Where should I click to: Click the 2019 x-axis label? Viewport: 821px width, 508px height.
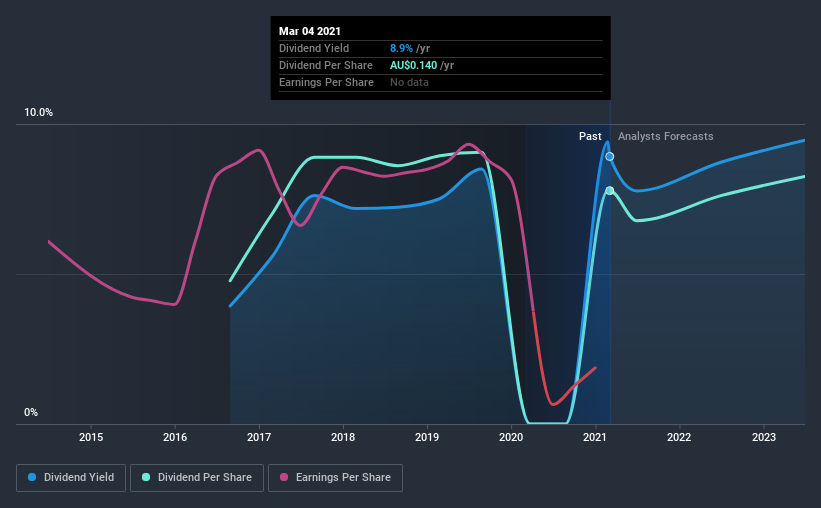click(x=427, y=437)
